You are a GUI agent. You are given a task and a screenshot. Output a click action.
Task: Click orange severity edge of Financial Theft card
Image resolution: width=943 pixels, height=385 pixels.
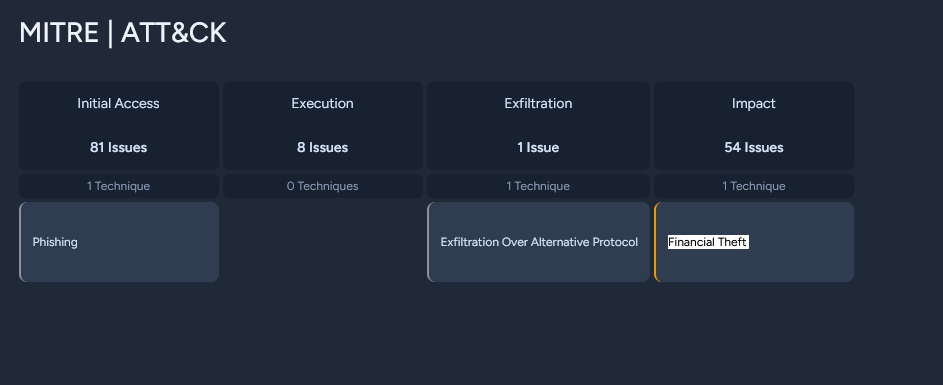pos(655,242)
